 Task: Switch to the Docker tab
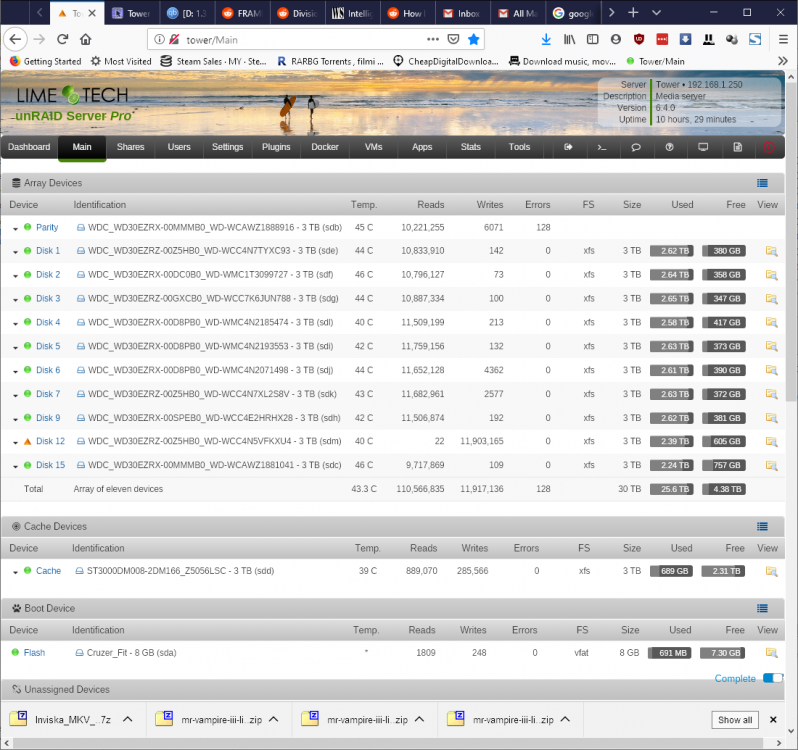coord(325,147)
